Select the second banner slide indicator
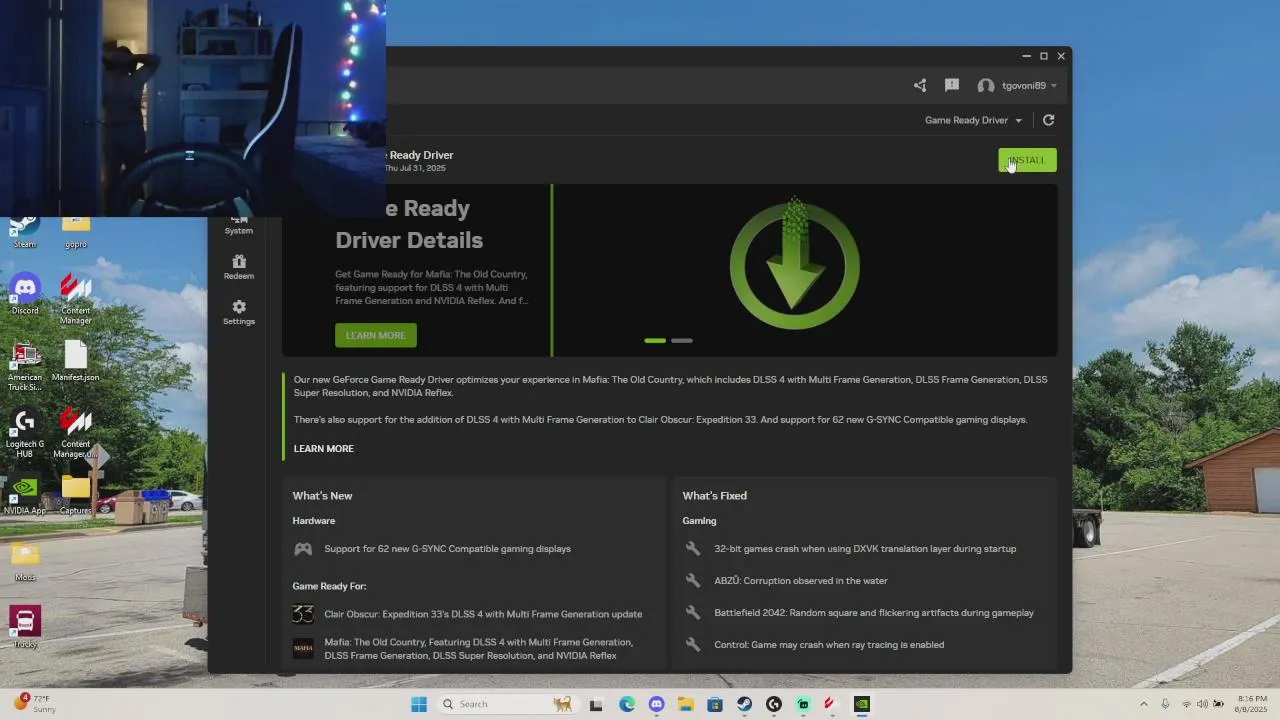The height and width of the screenshot is (720, 1280). (682, 341)
